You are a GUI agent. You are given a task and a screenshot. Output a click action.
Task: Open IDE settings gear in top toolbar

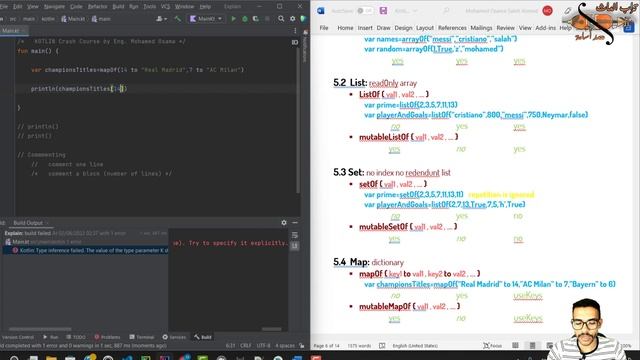tap(293, 19)
